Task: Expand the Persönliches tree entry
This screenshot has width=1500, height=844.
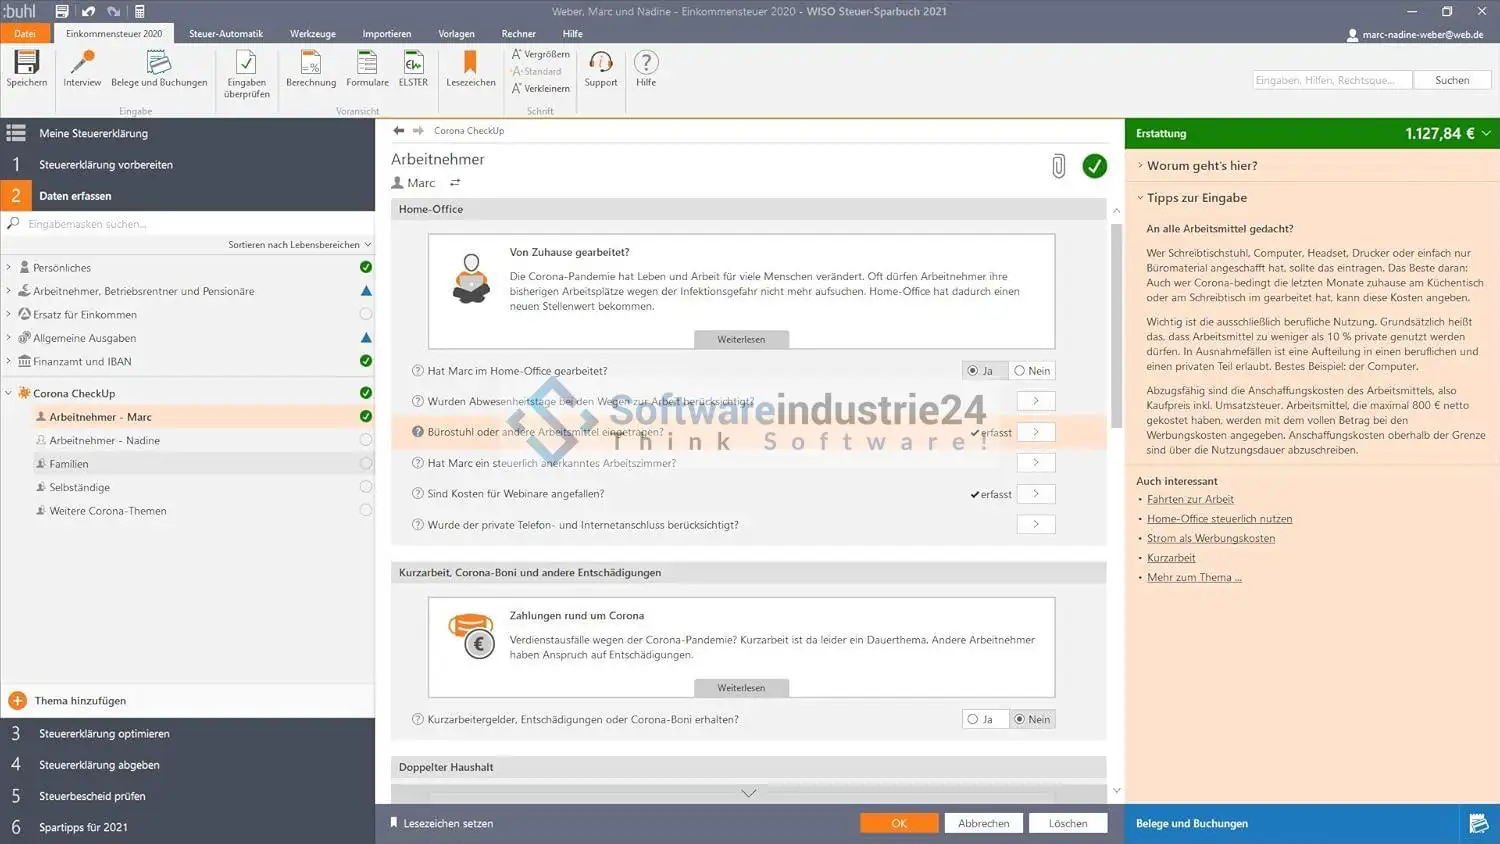Action: click(9, 267)
